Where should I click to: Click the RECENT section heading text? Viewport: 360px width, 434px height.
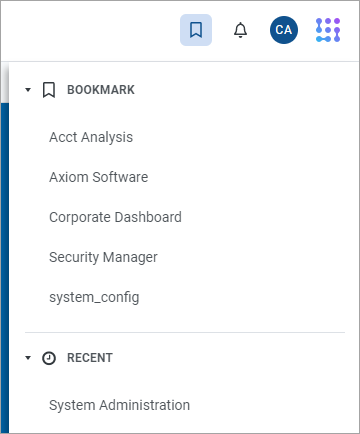[x=90, y=358]
